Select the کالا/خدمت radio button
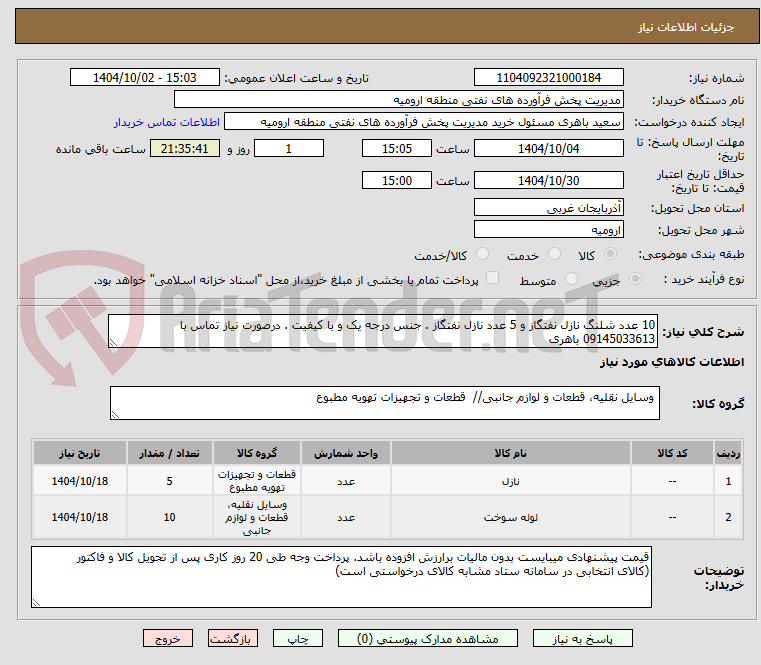Viewport: 761px width, 665px height. click(482, 254)
